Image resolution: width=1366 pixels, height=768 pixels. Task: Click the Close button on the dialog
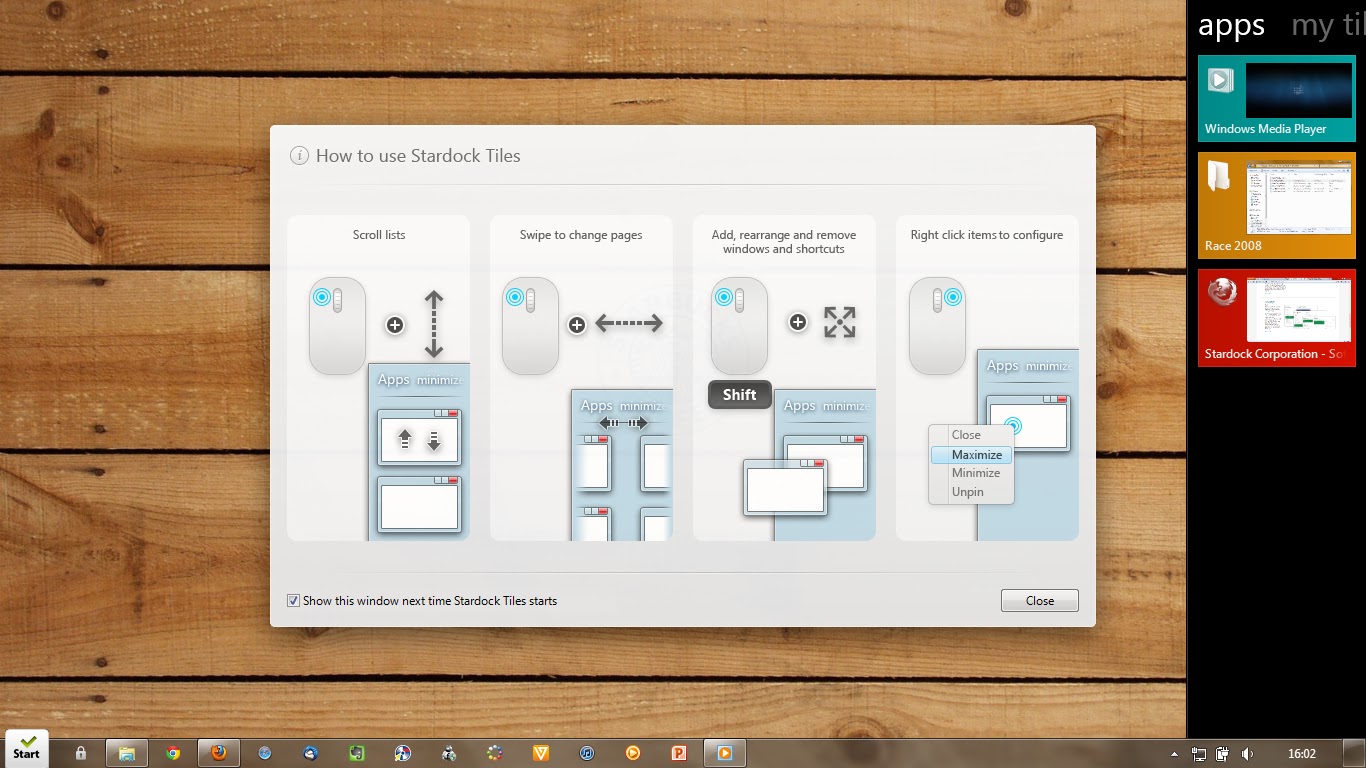click(x=1039, y=600)
